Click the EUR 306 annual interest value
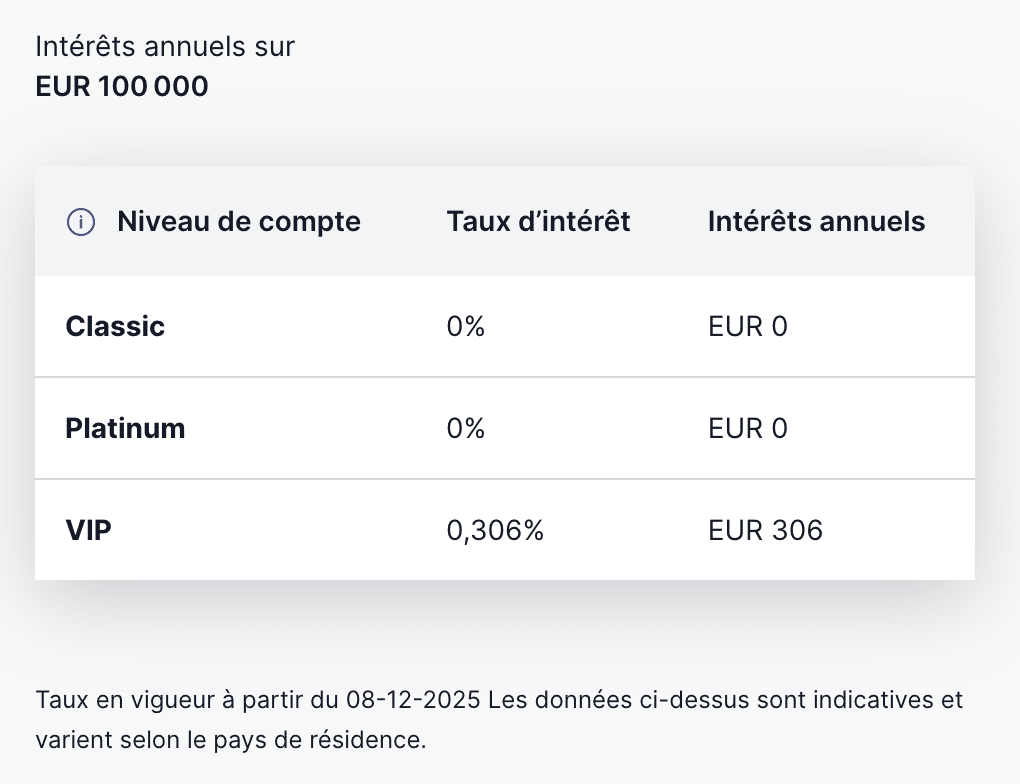 [x=765, y=530]
